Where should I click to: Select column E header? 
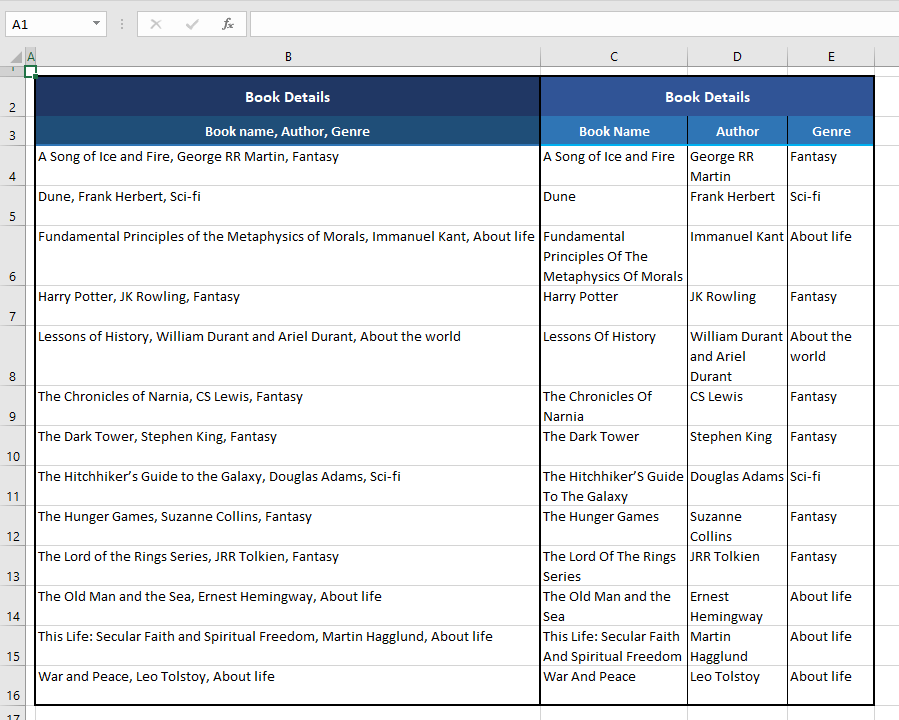click(830, 57)
